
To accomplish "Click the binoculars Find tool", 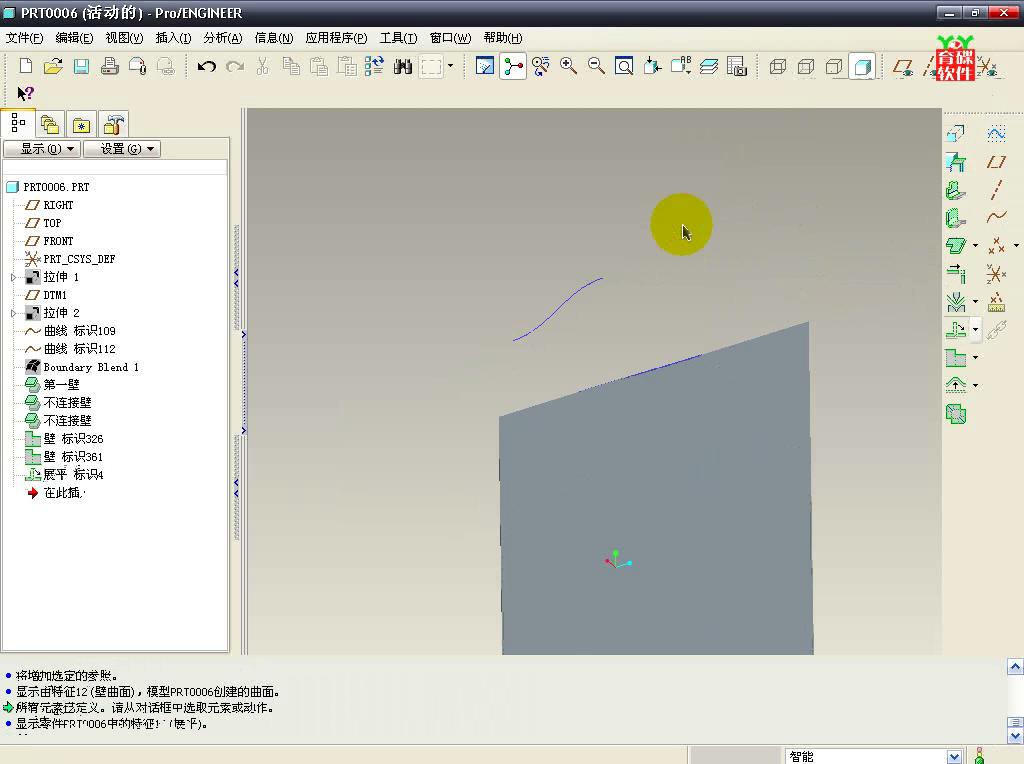I will click(403, 66).
